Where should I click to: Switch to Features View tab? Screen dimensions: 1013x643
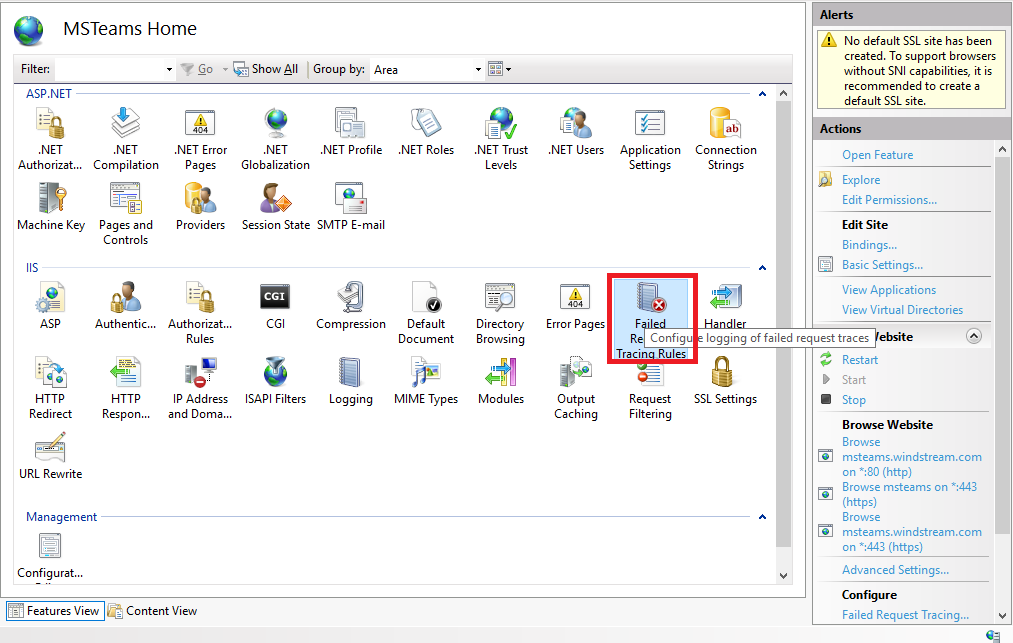[x=55, y=611]
